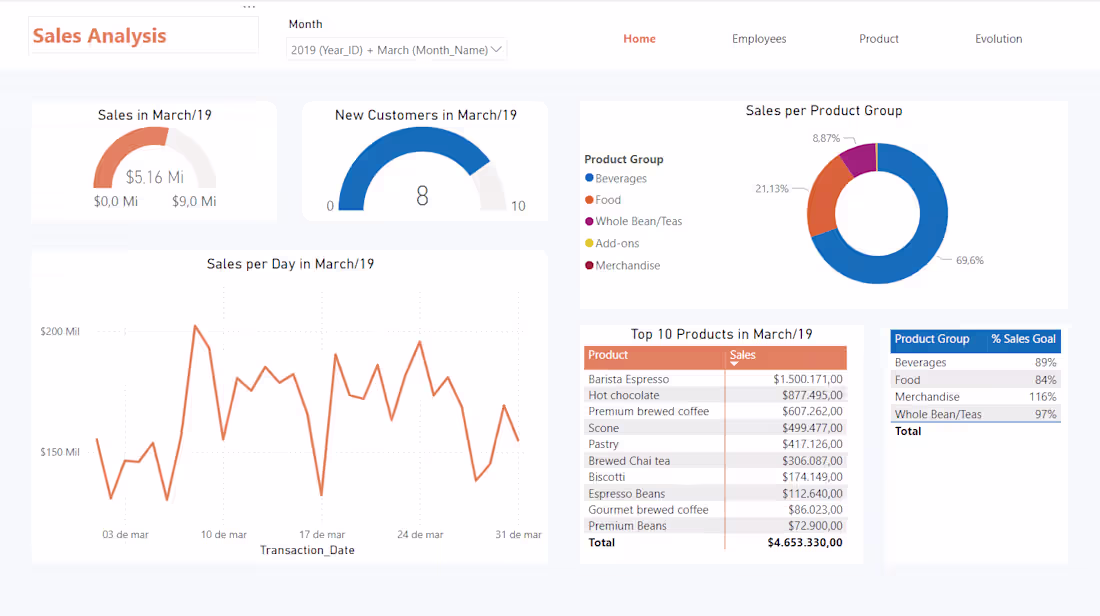1100x616 pixels.
Task: Select the Home navigation link
Action: click(639, 38)
